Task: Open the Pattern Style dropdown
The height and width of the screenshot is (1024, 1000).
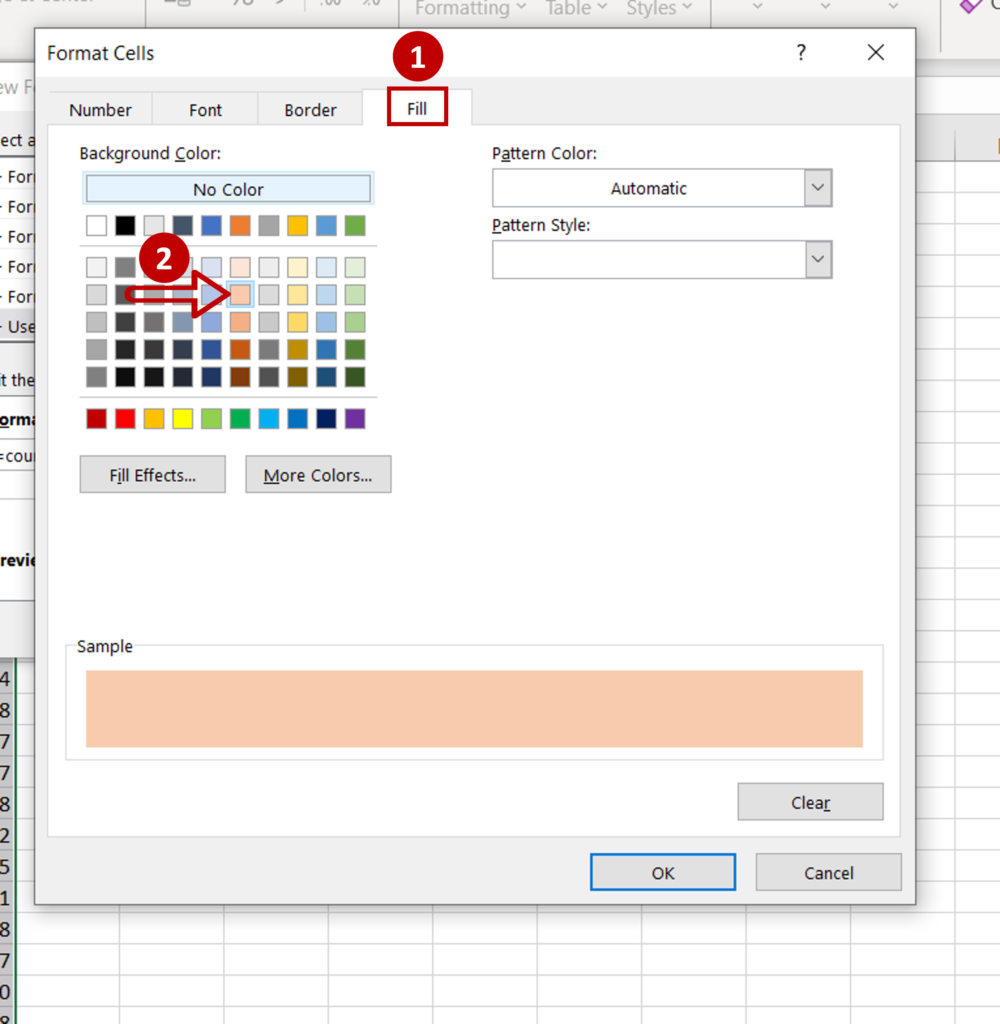Action: point(817,260)
